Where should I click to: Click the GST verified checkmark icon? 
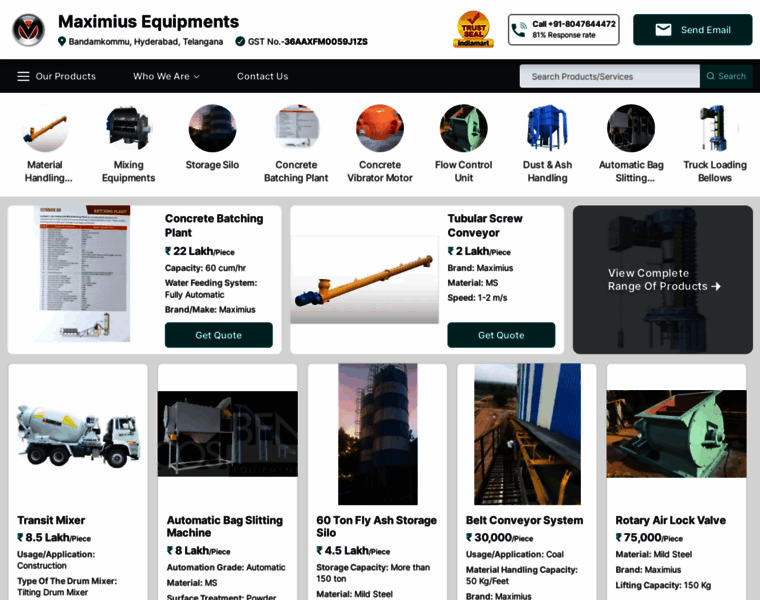pyautogui.click(x=240, y=41)
